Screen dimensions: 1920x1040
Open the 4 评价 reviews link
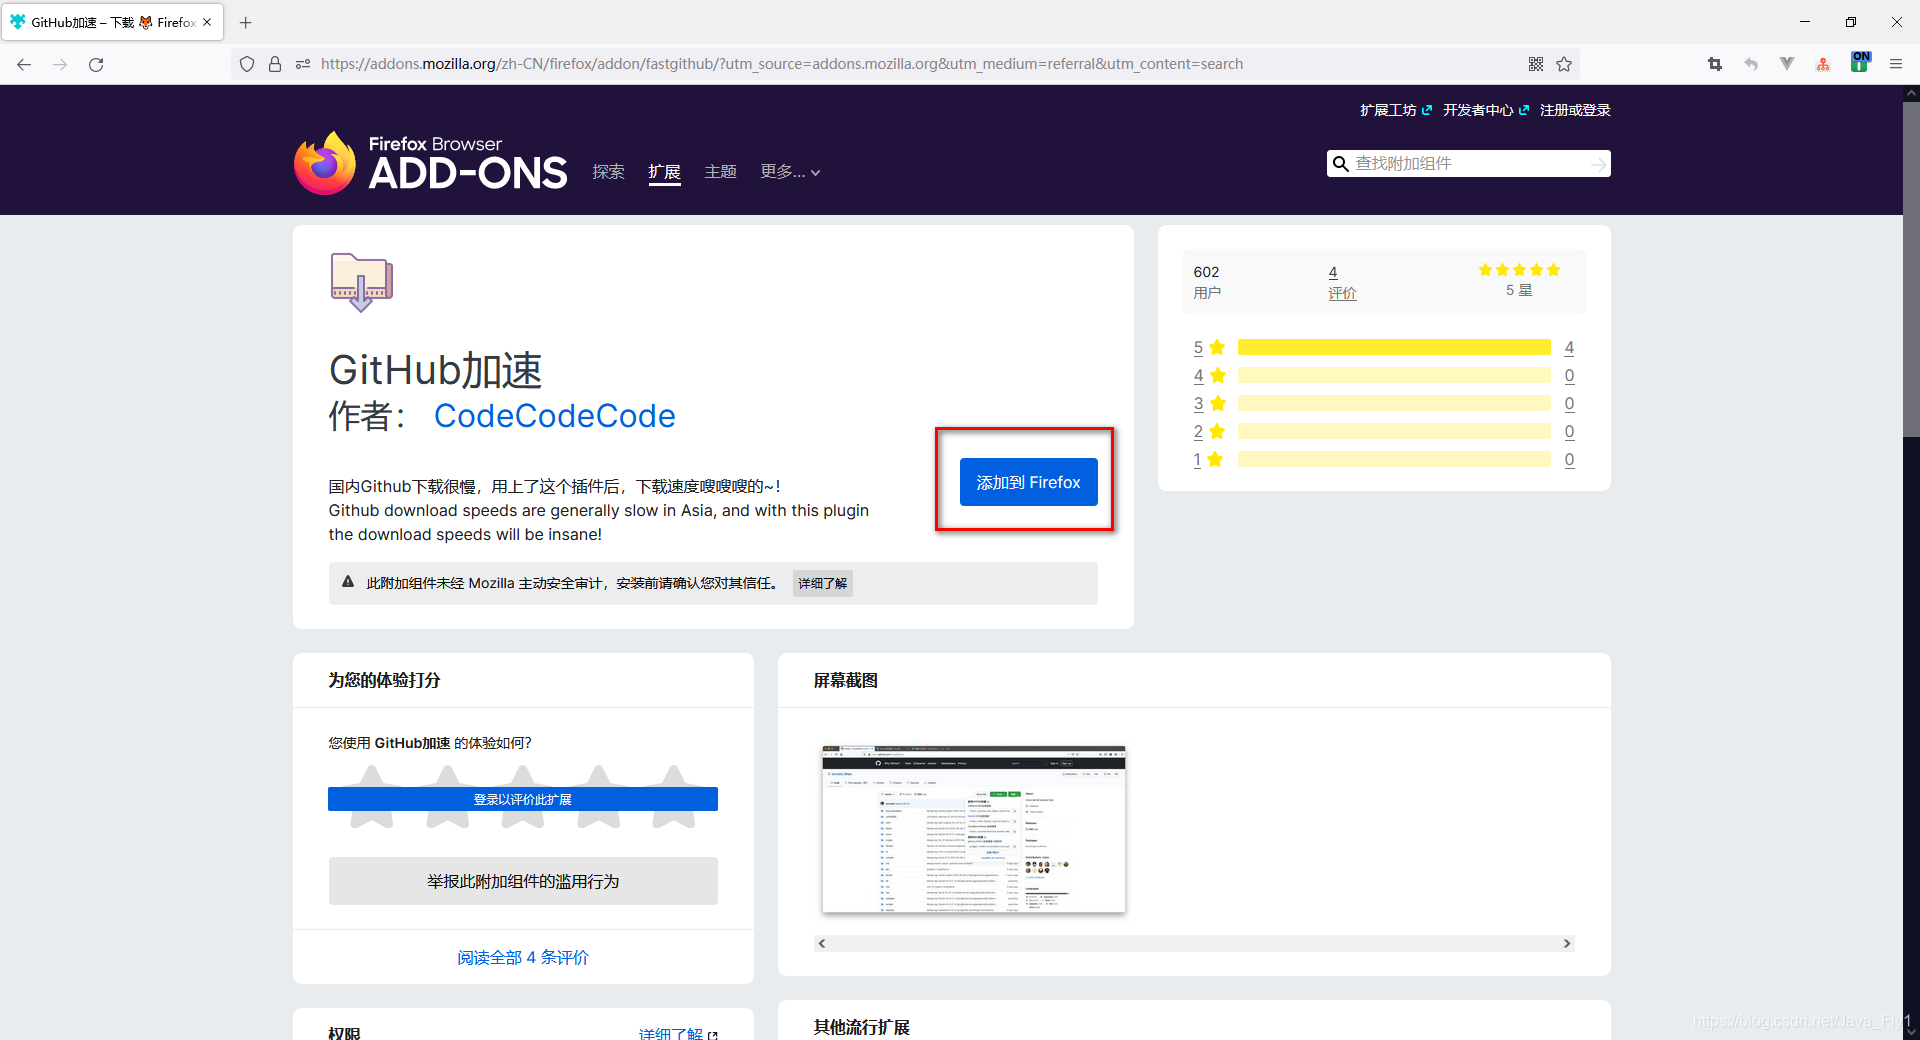pos(1342,282)
